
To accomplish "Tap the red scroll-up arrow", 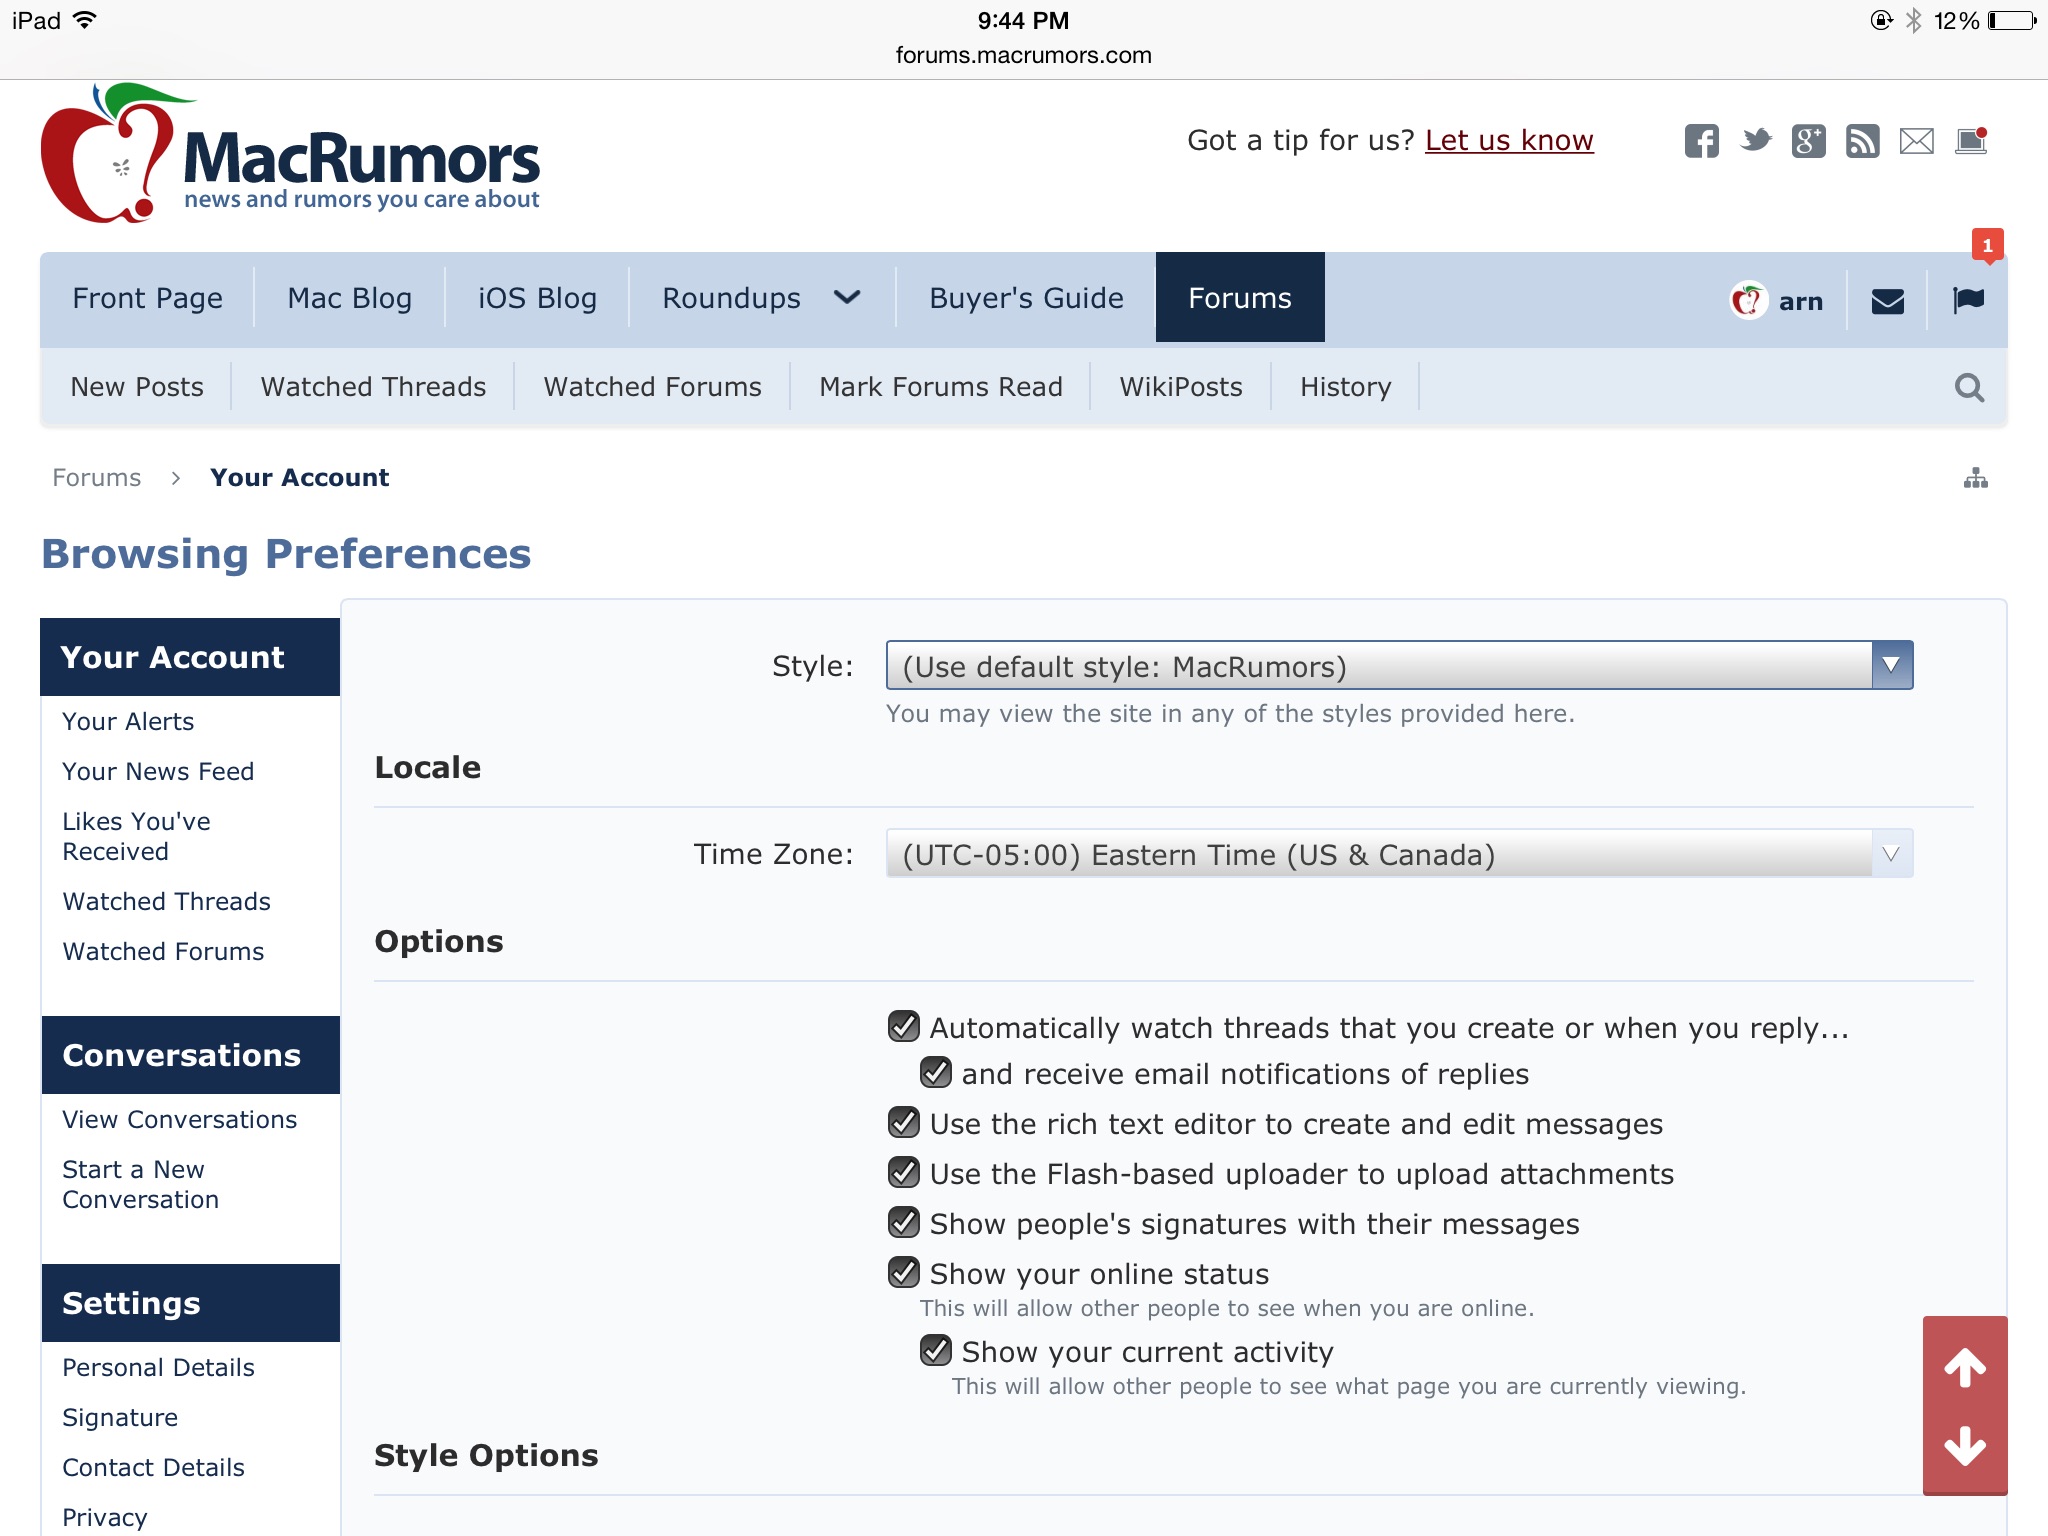I will [x=1965, y=1368].
